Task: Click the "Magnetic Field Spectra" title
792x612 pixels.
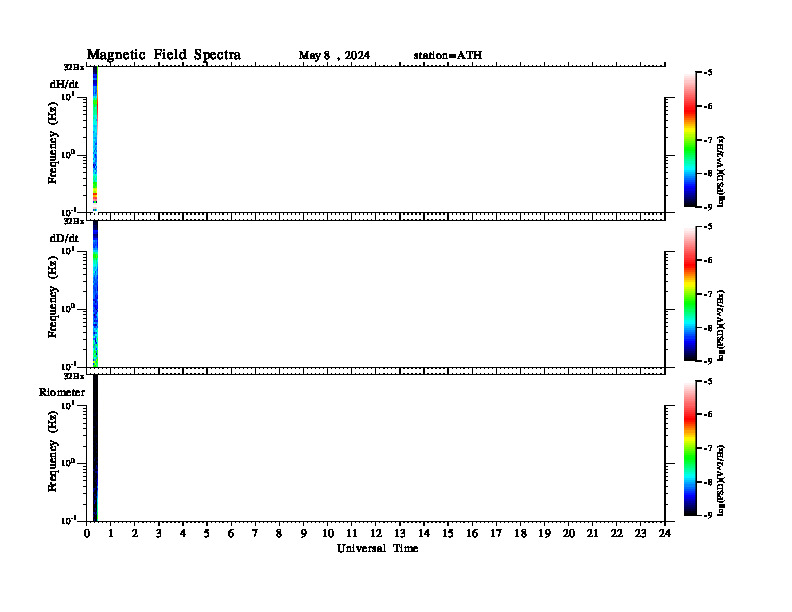Action: click(164, 55)
